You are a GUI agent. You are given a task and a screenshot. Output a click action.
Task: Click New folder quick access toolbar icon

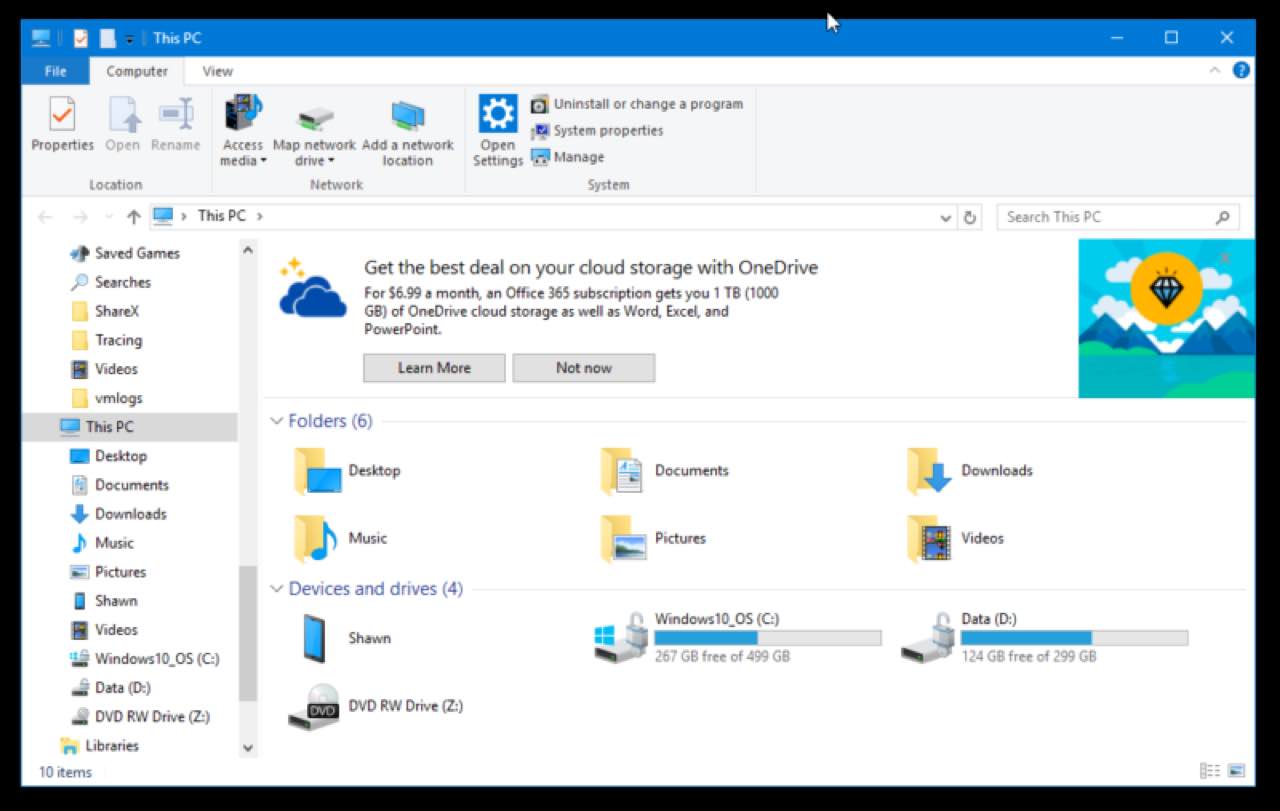coord(107,38)
